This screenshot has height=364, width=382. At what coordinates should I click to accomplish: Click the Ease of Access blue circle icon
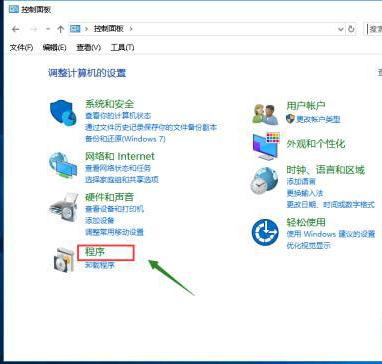click(x=265, y=232)
